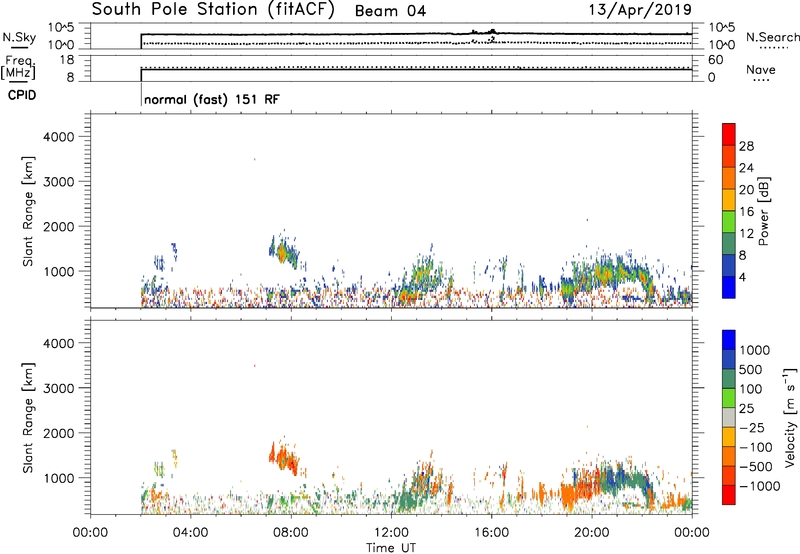Click the 'Velocity [m s-1]' color bar title
This screenshot has height=554, width=800.
click(x=790, y=417)
